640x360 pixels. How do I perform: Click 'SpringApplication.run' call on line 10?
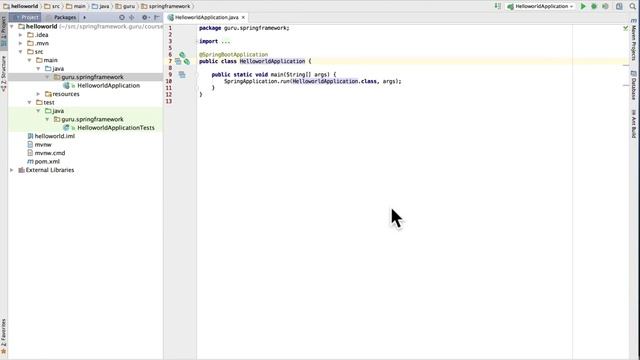(257, 81)
